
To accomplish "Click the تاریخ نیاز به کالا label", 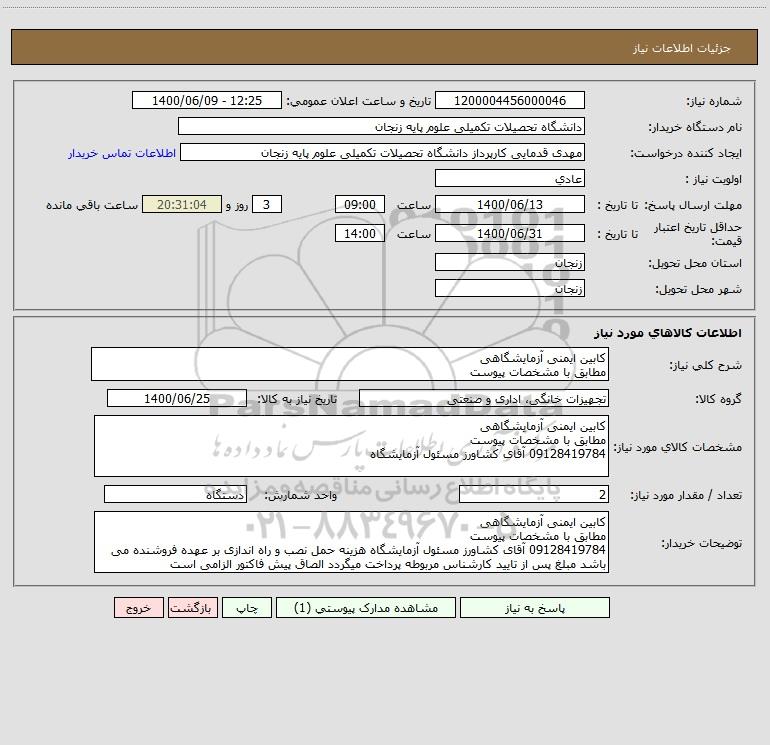I will 298,399.
